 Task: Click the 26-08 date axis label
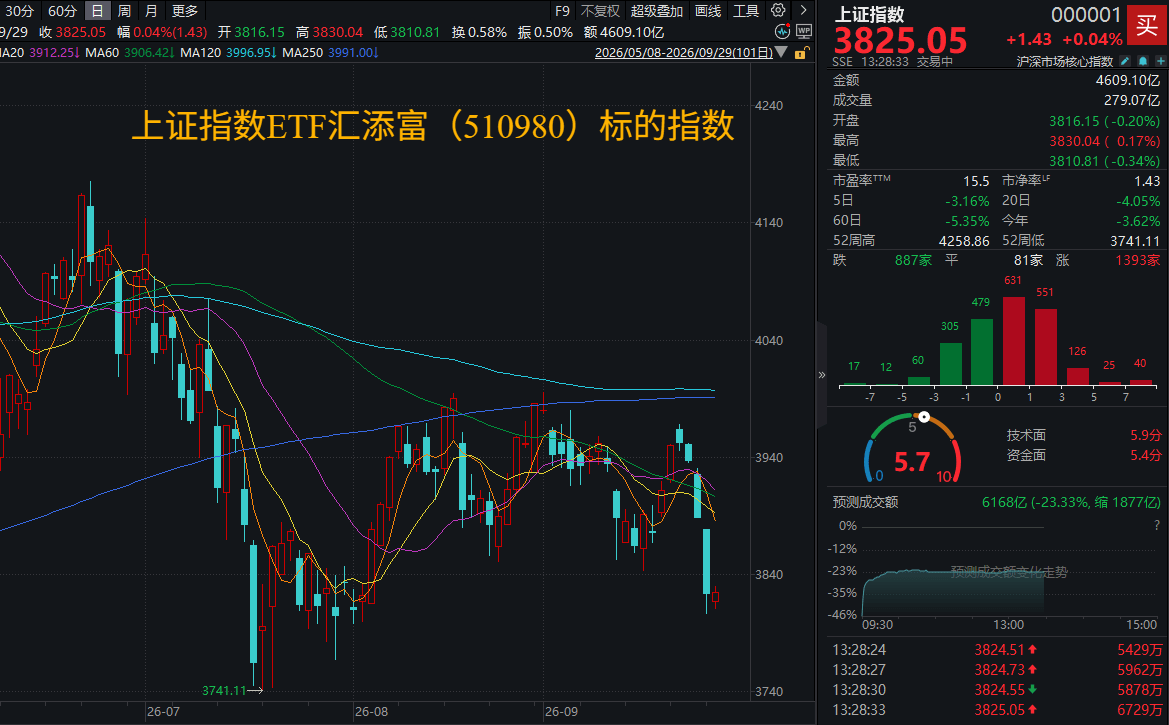(371, 712)
